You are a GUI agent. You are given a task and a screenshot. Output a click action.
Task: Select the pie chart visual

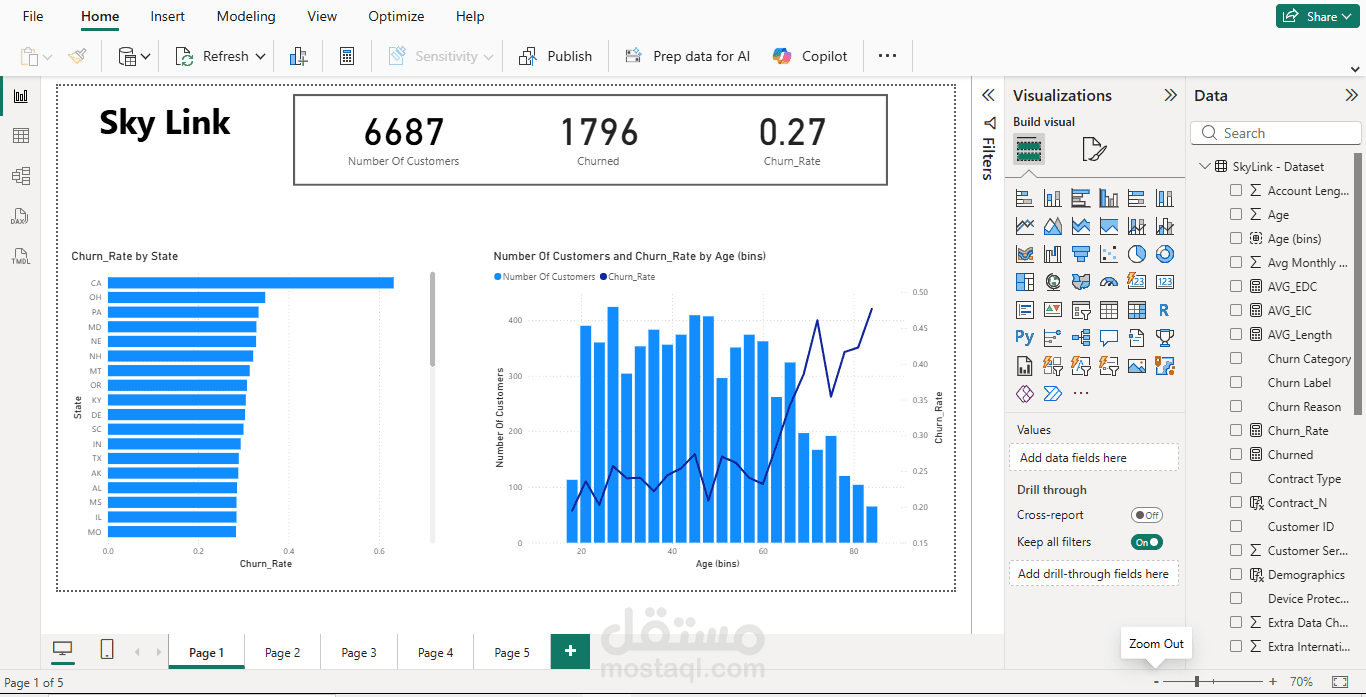pyautogui.click(x=1137, y=253)
